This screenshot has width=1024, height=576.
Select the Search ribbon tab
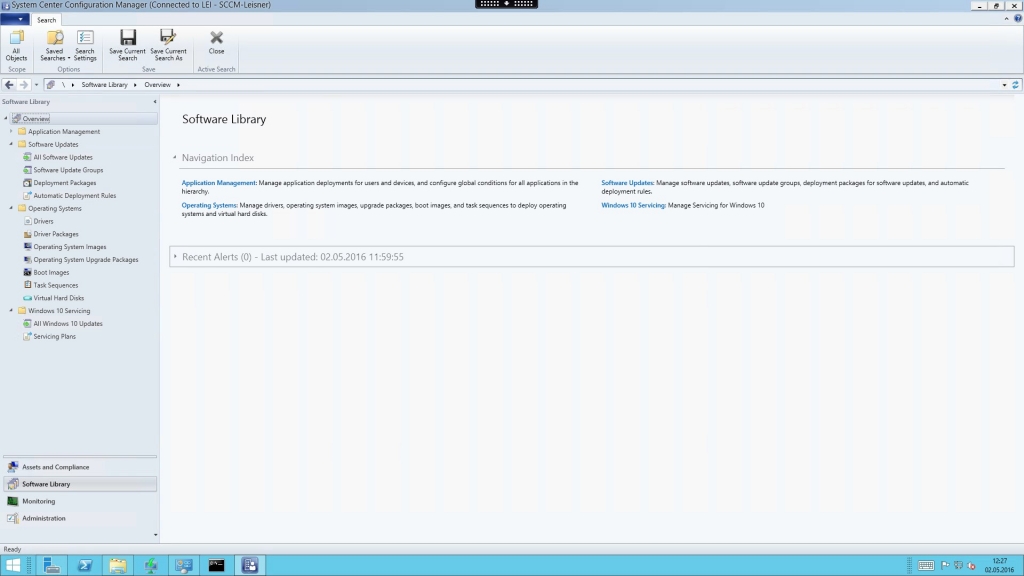click(x=46, y=20)
